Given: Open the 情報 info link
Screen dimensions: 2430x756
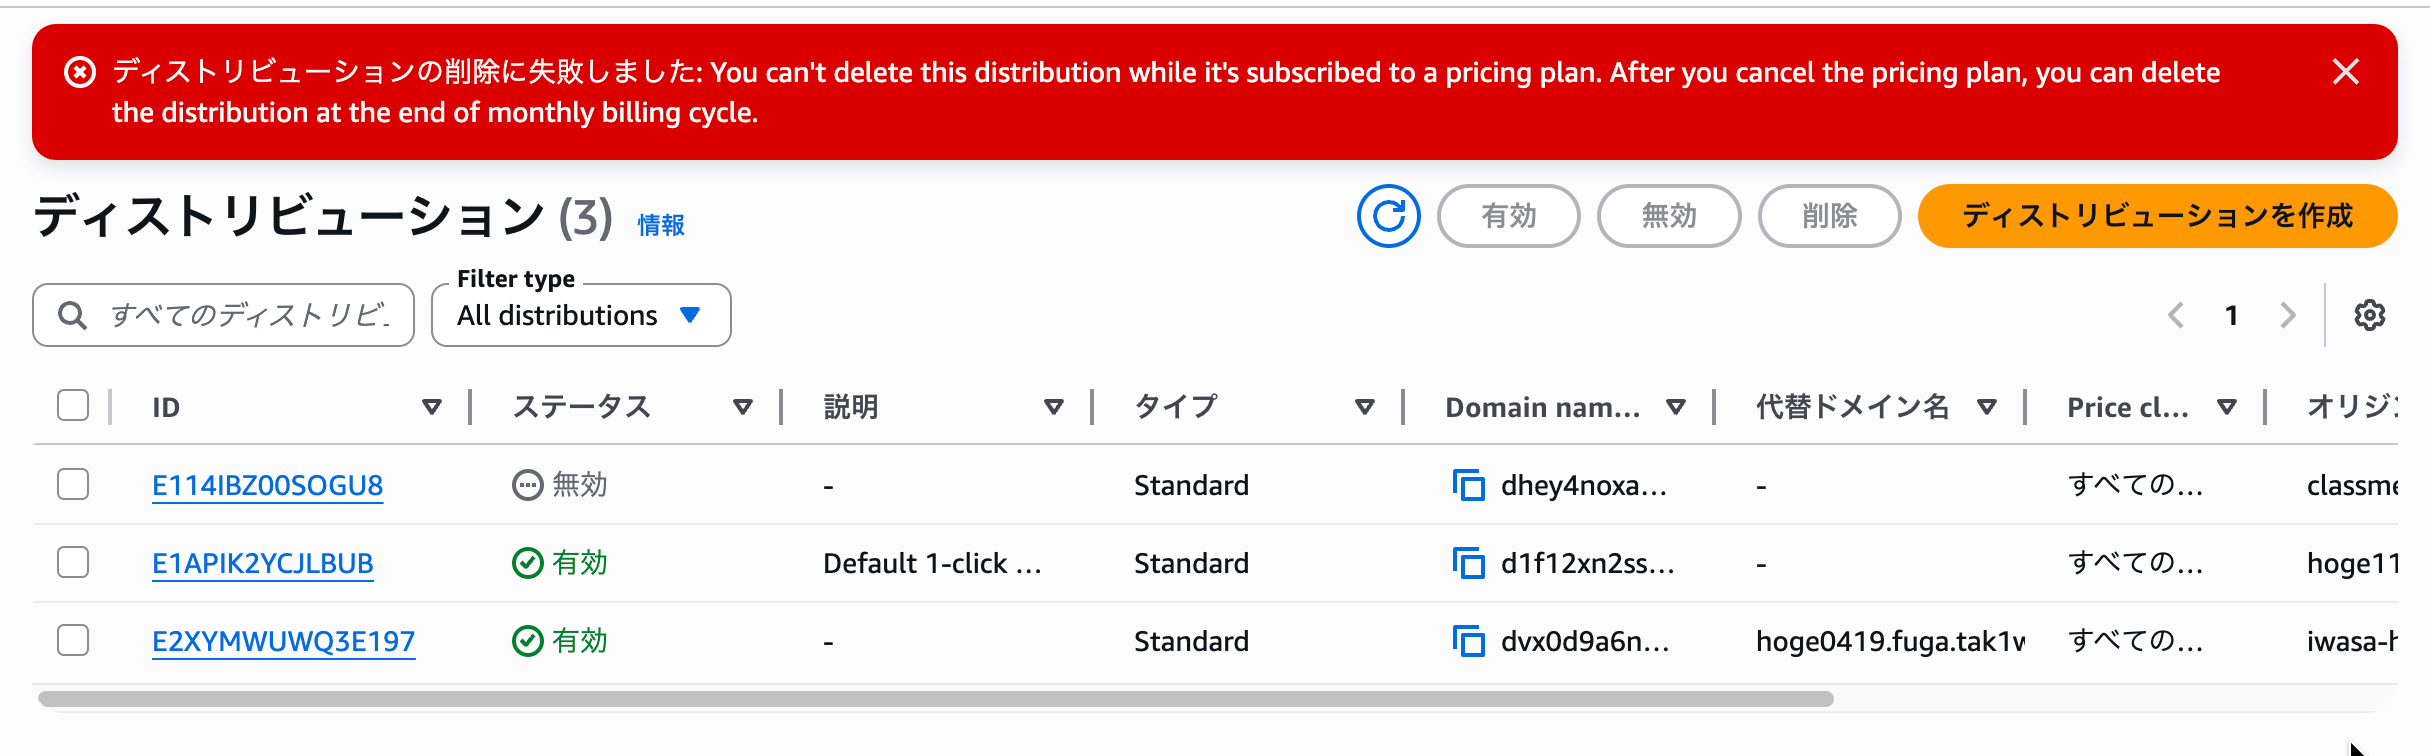Looking at the screenshot, I should tap(661, 225).
